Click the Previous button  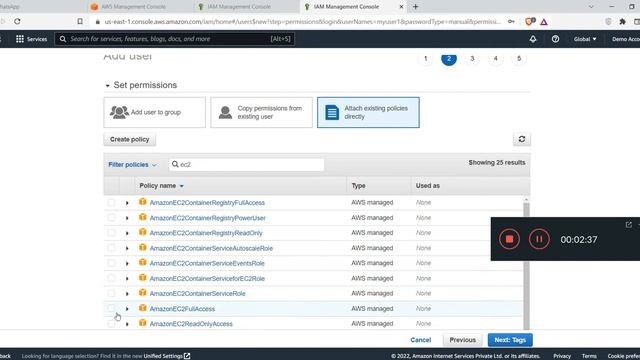462,340
